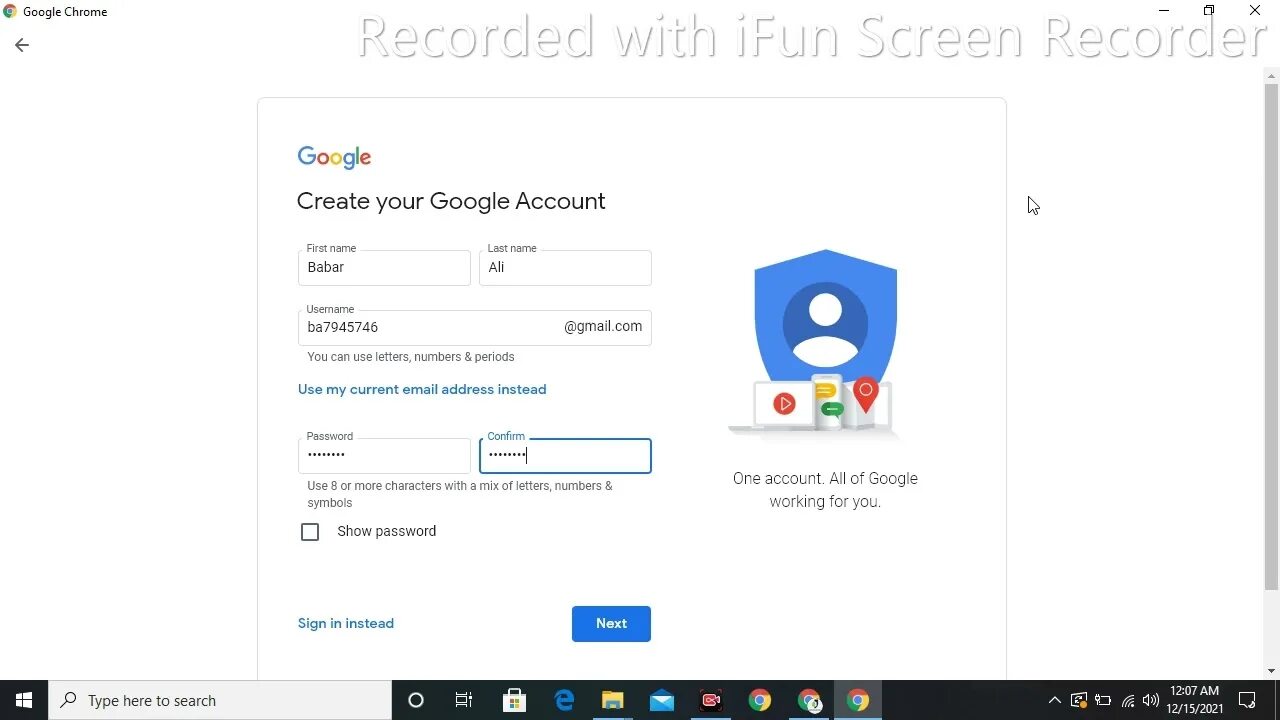Click the Sign in instead link

[x=346, y=623]
